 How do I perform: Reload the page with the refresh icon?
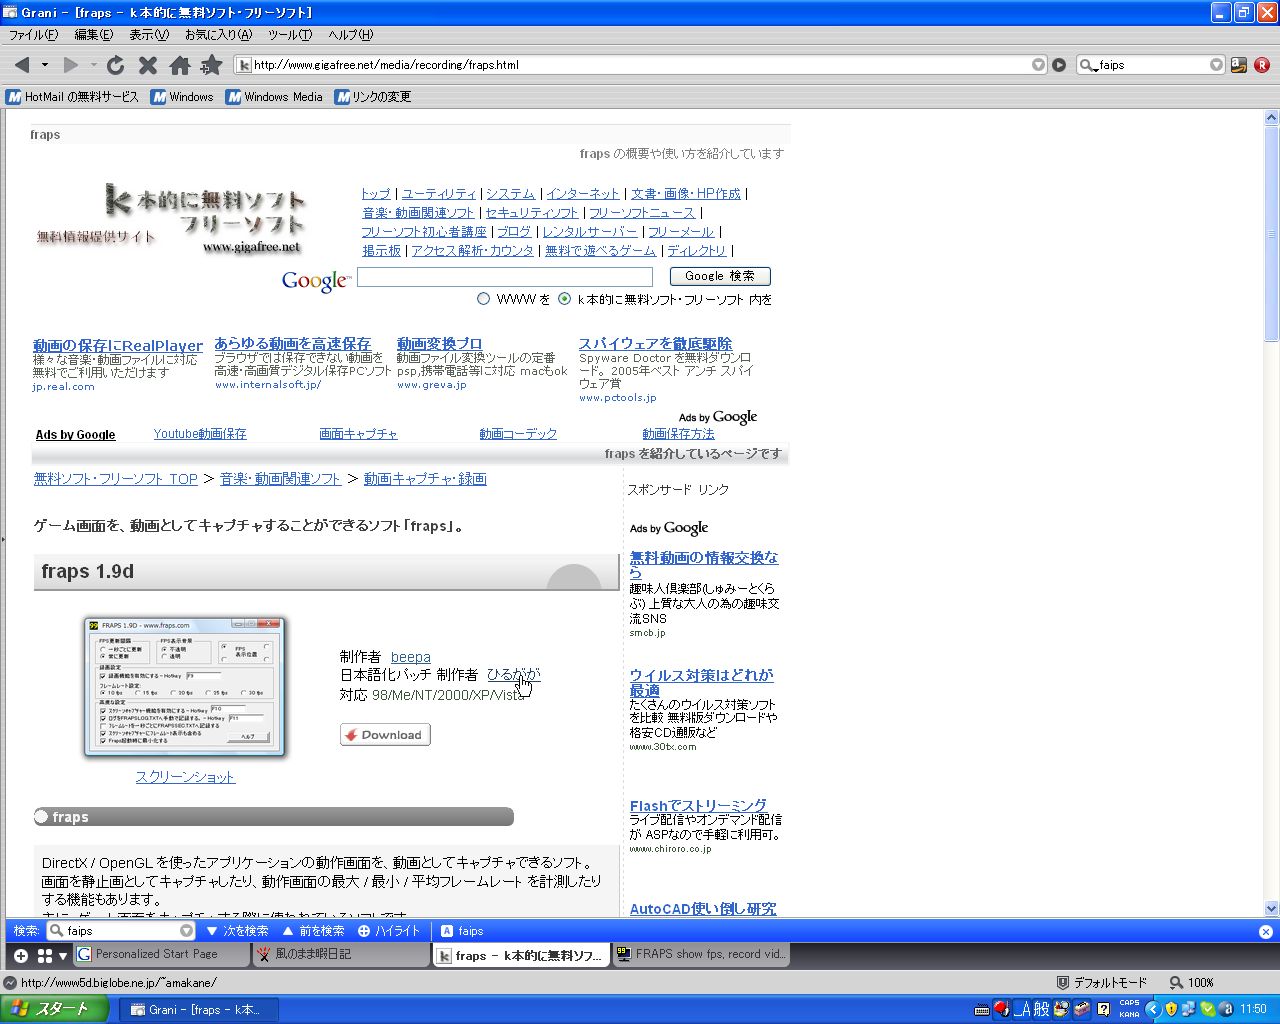116,65
